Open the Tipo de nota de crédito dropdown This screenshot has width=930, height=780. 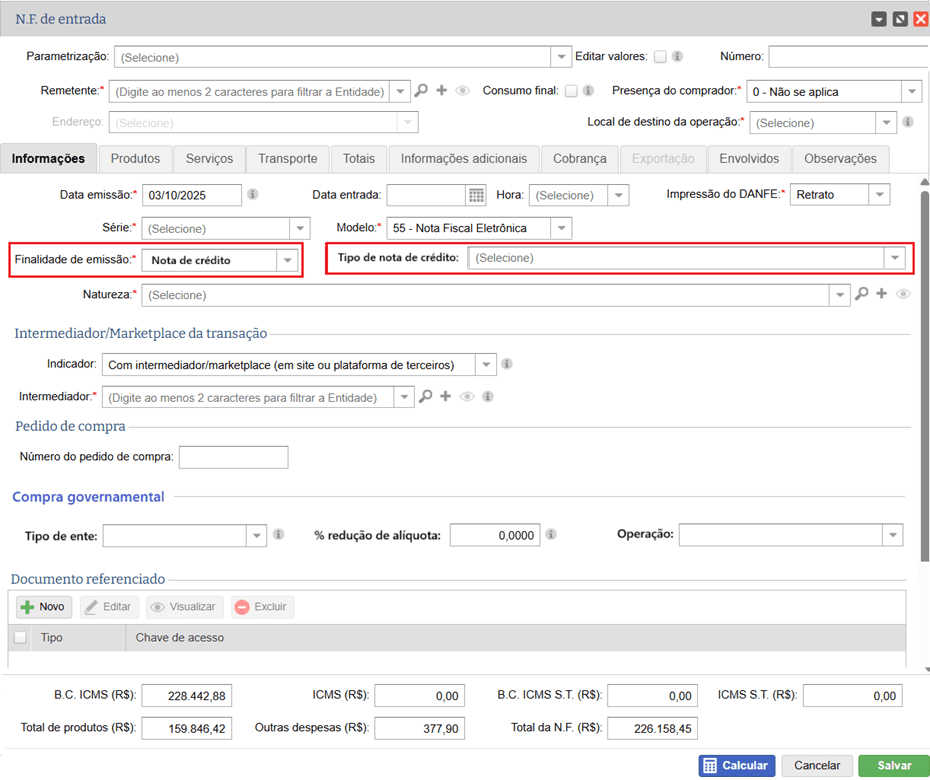point(894,258)
